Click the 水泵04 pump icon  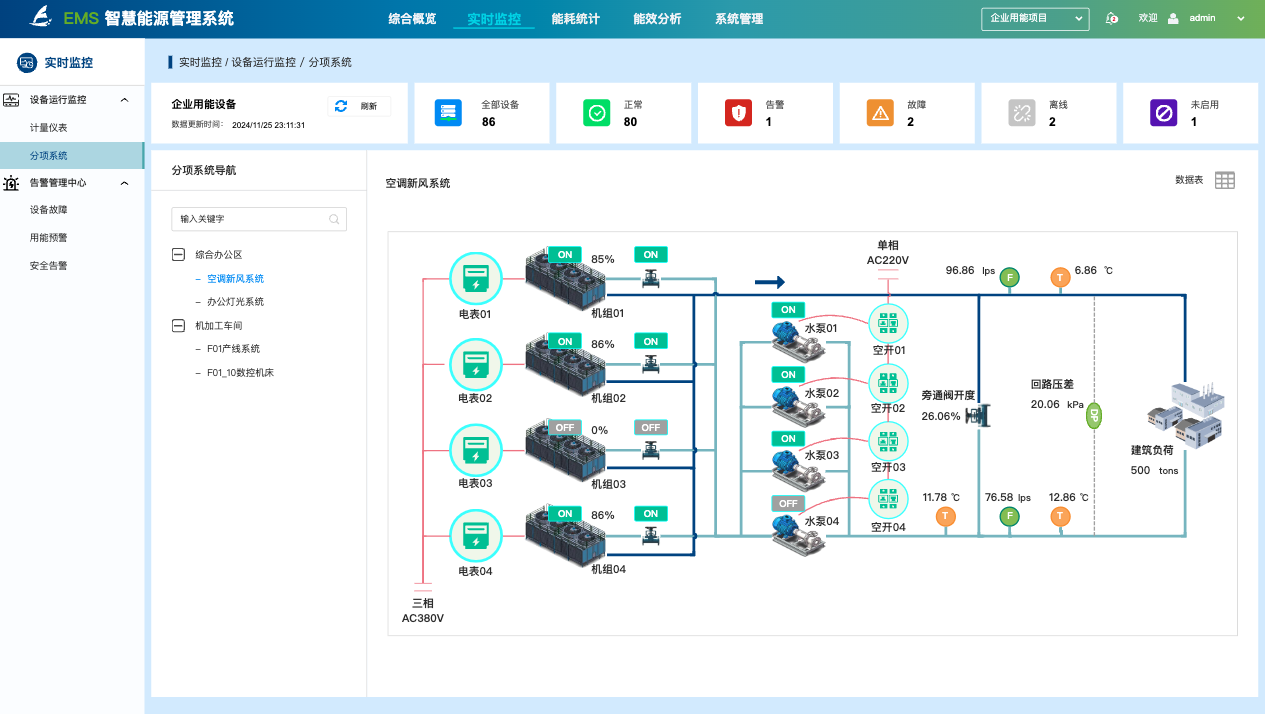coord(797,530)
